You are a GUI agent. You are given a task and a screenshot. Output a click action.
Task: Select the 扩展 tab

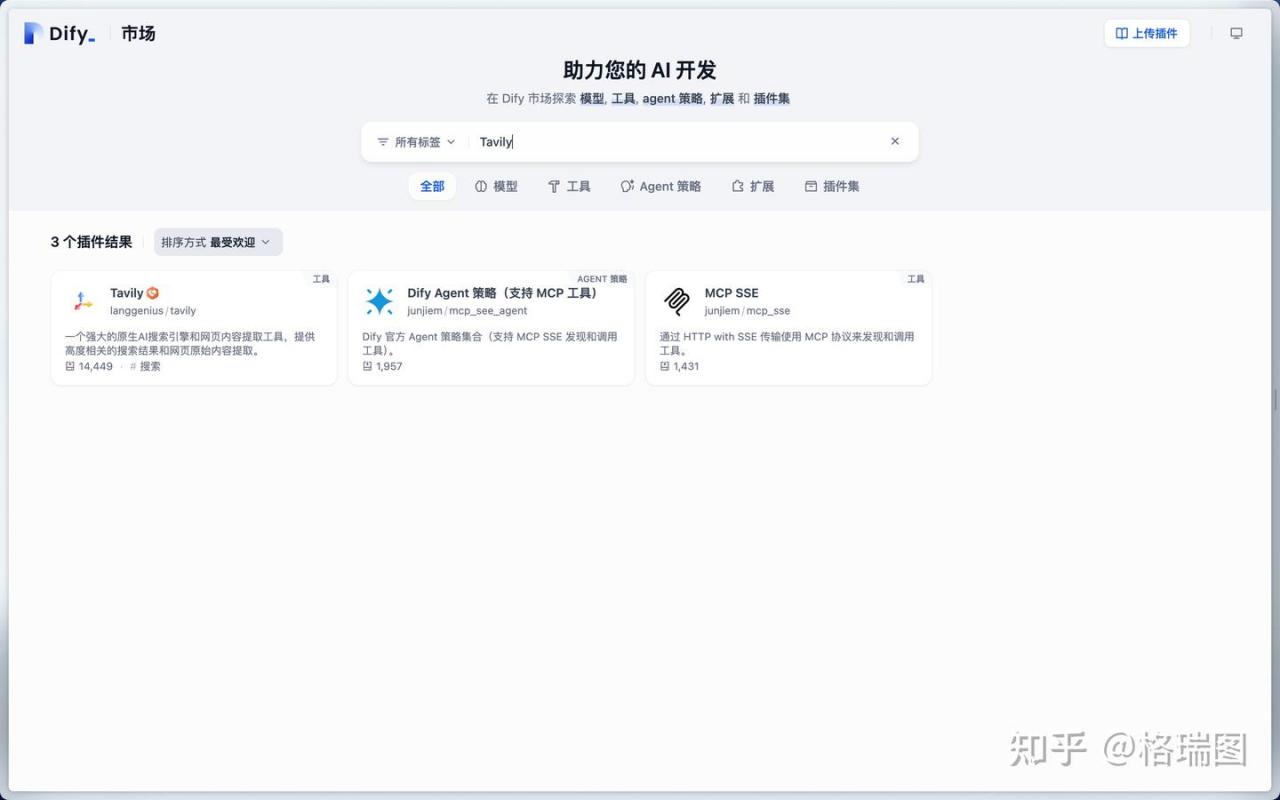pos(753,186)
